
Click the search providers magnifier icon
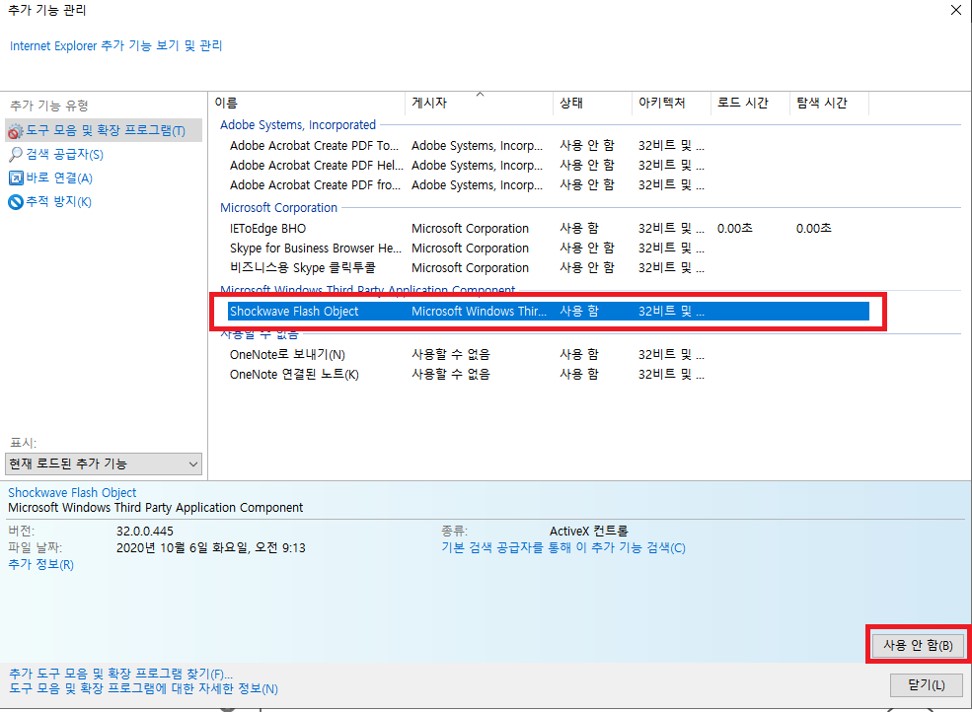pyautogui.click(x=15, y=154)
